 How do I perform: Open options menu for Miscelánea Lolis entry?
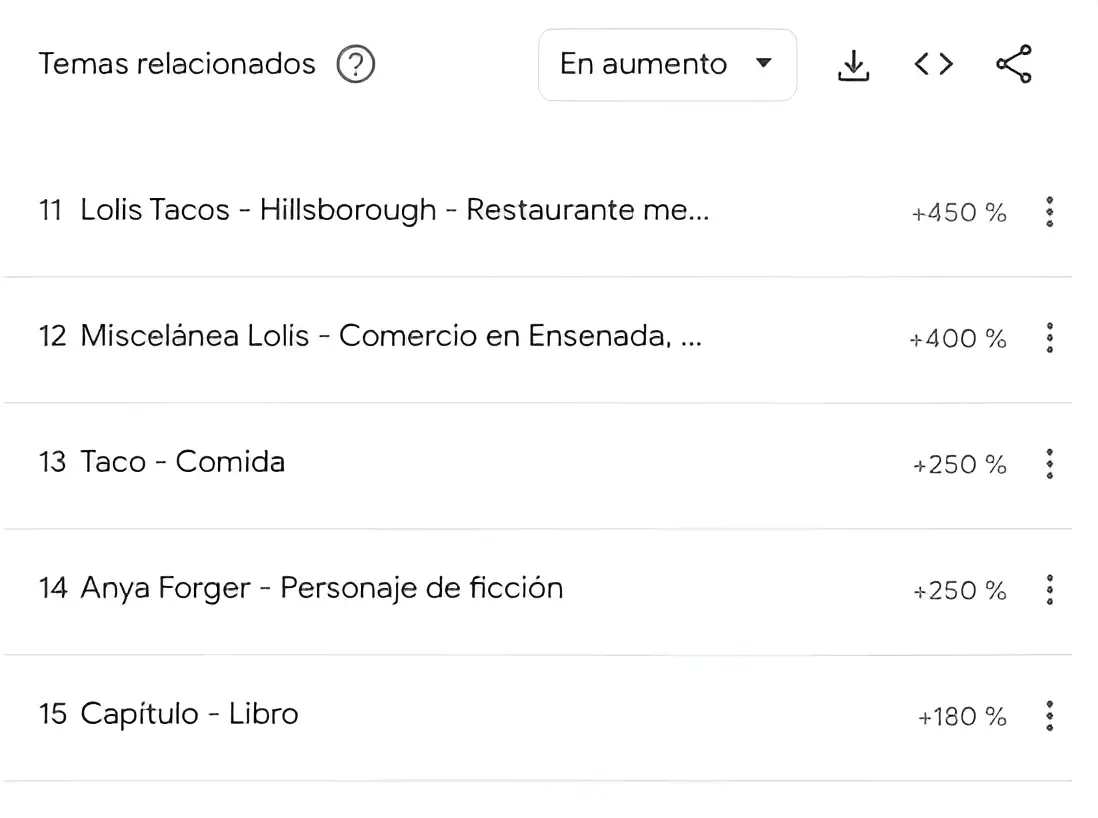point(1049,338)
